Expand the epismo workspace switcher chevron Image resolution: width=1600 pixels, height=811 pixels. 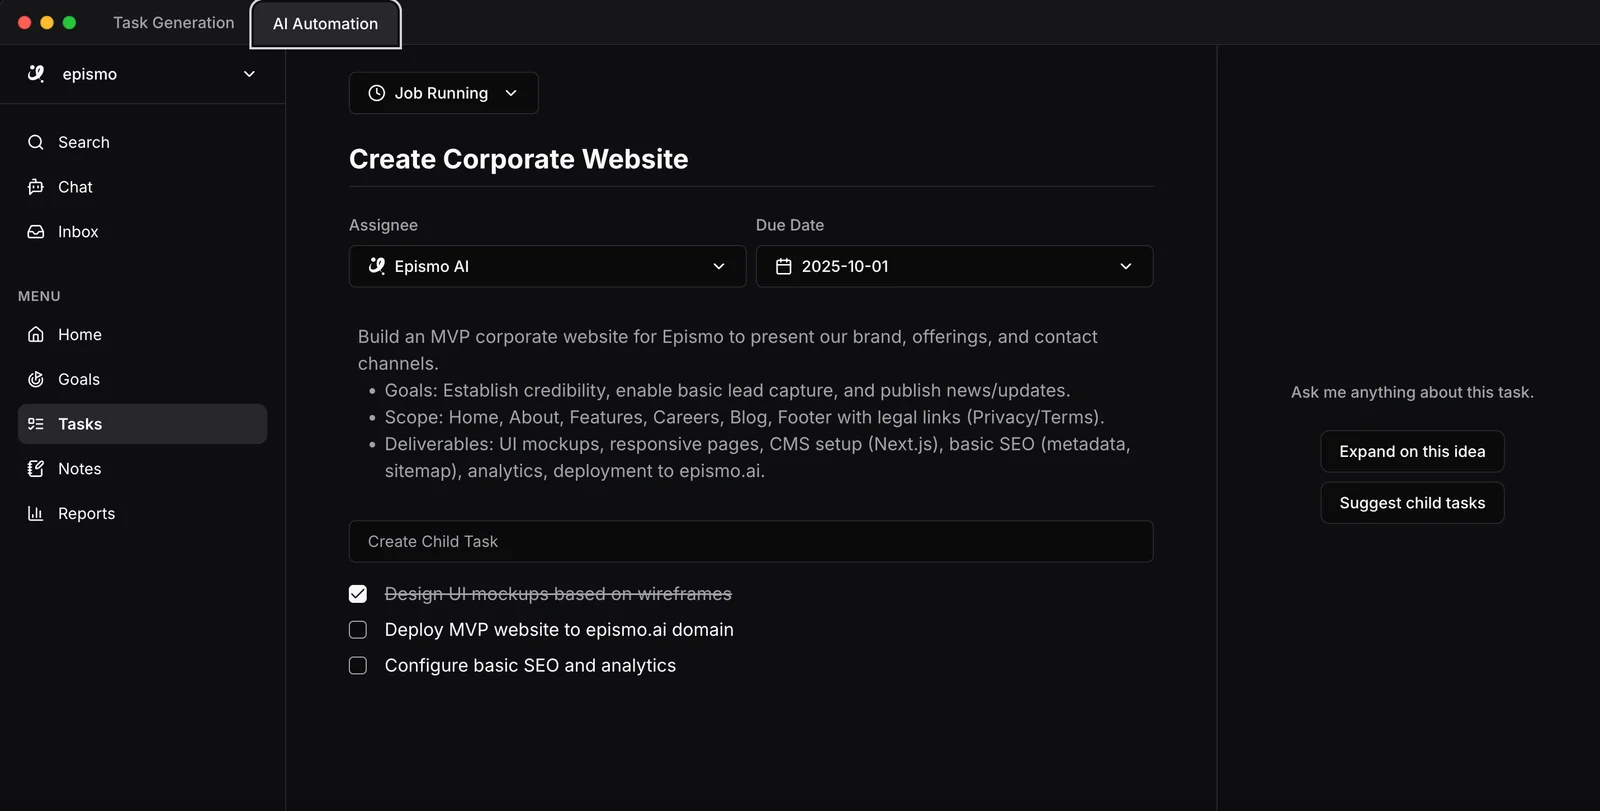pos(249,74)
